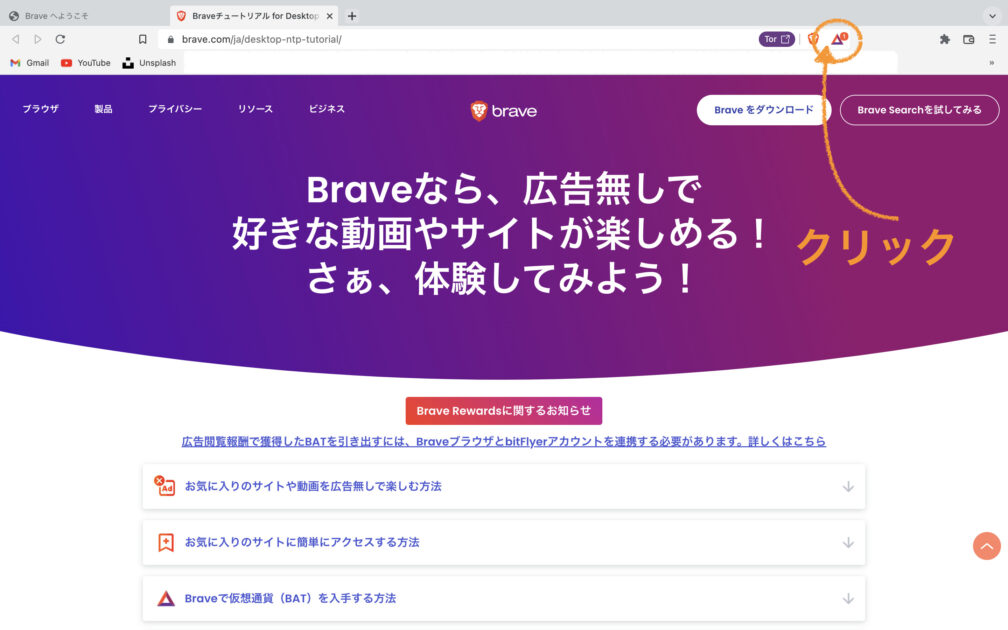Open the bitFlyer account linking notice link
Screen dimensions: 1008x630
[503, 441]
